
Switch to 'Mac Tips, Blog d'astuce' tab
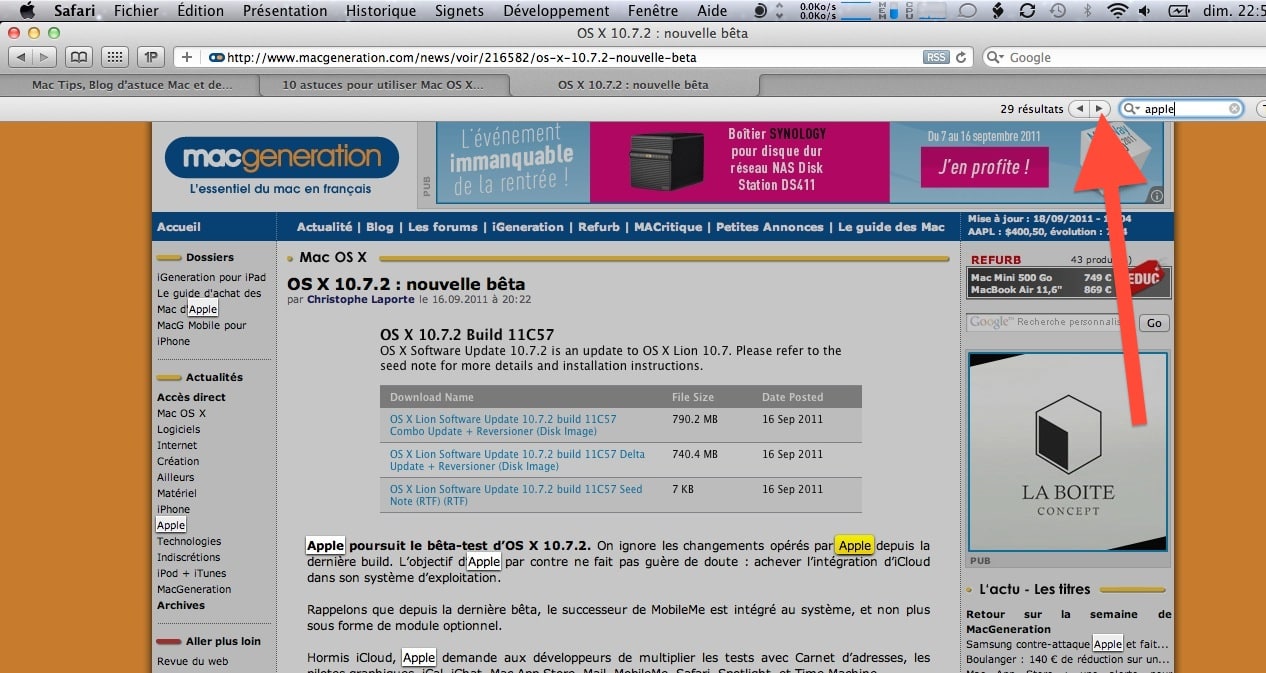coord(132,84)
